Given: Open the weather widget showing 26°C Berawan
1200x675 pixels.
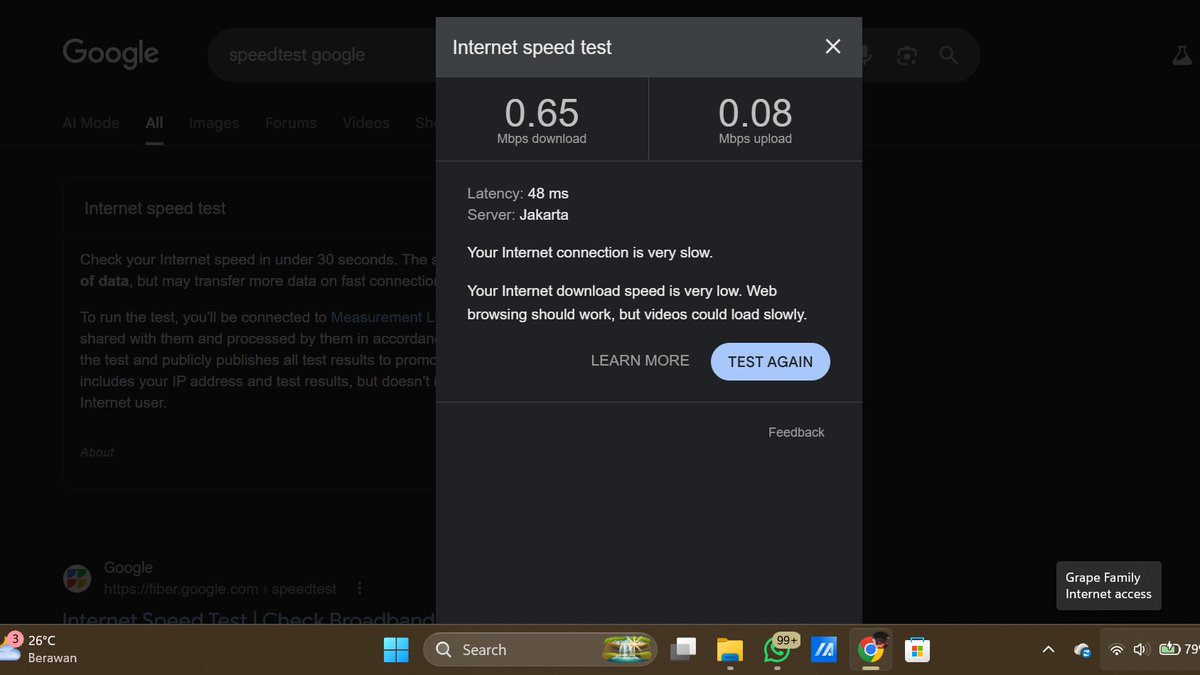Looking at the screenshot, I should [42, 649].
